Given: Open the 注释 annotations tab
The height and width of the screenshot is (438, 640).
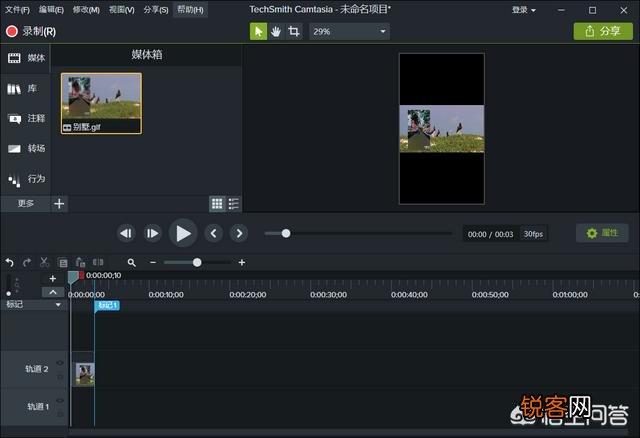Looking at the screenshot, I should tap(26, 119).
